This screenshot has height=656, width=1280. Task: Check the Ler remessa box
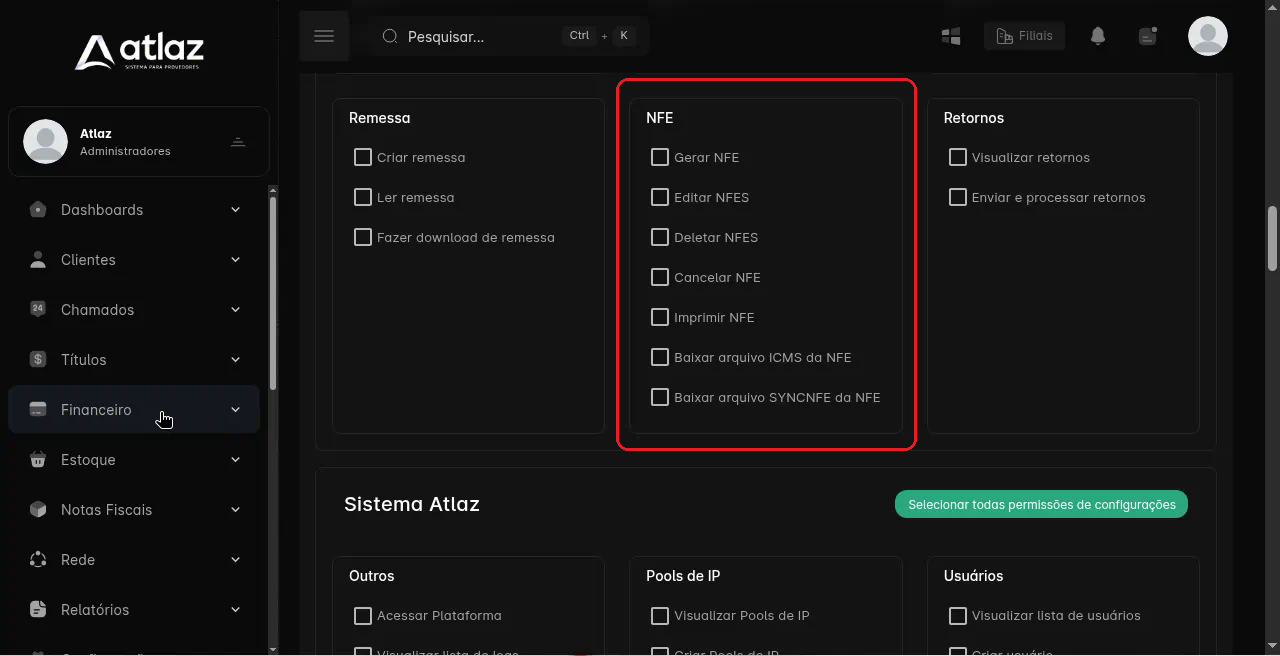(x=363, y=197)
